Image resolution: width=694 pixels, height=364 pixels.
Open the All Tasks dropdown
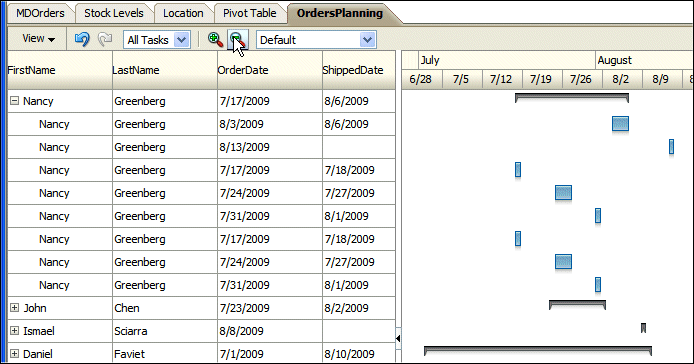click(157, 40)
